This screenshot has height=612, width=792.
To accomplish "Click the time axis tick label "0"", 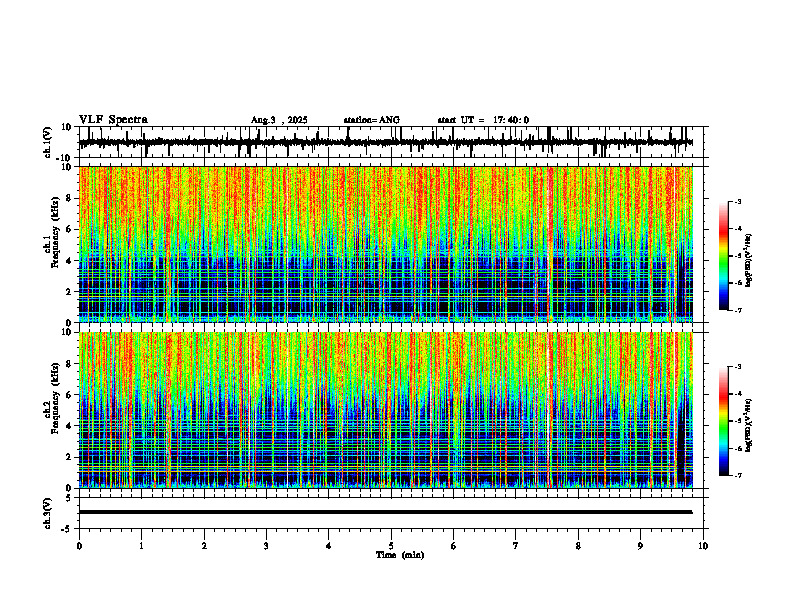I will tap(79, 546).
